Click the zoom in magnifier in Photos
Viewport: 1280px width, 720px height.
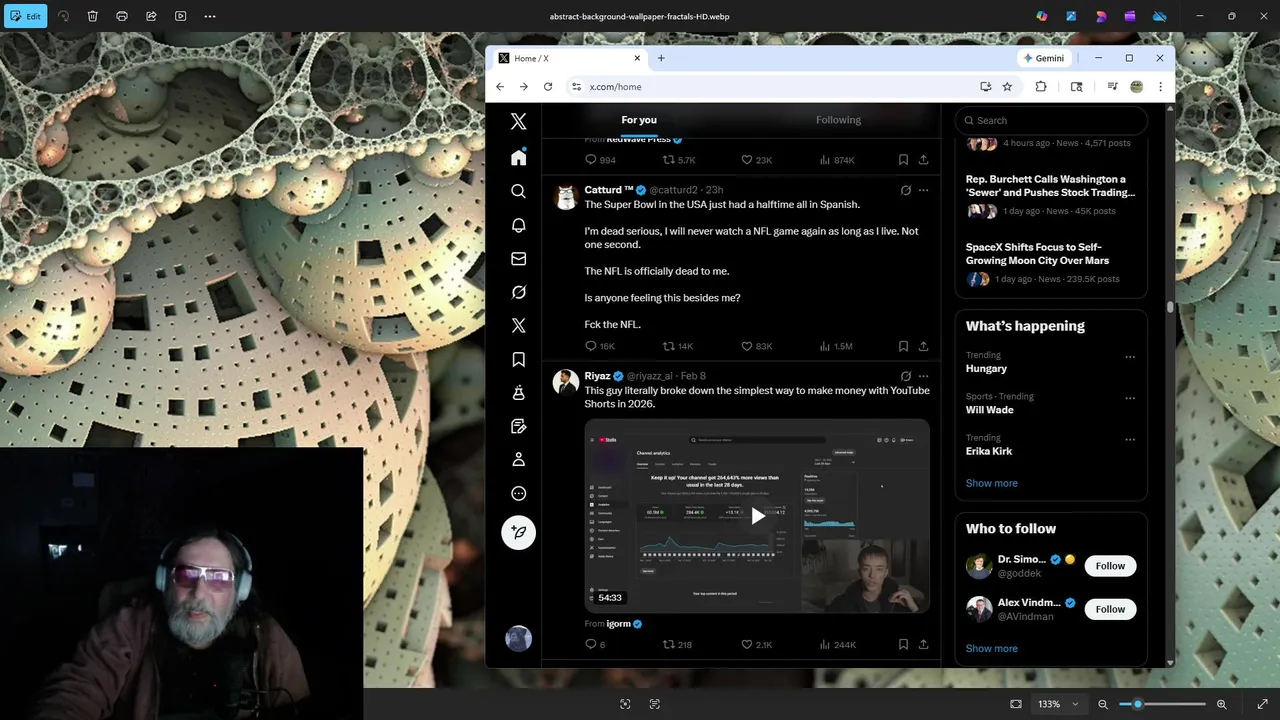(1222, 704)
